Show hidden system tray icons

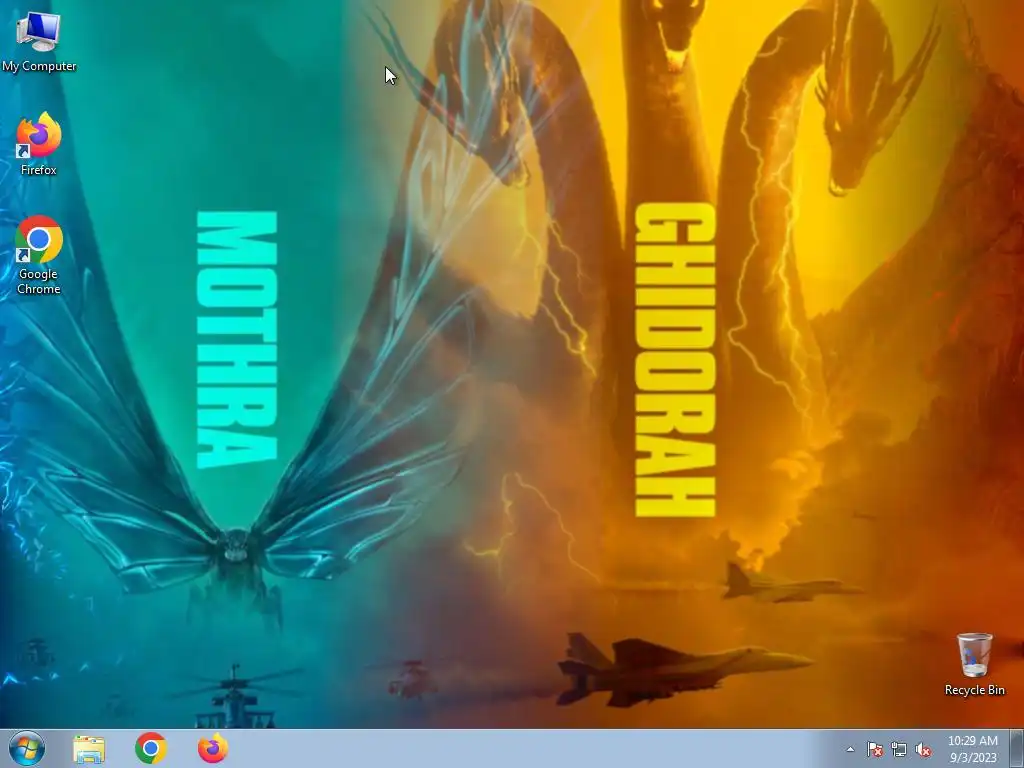coord(850,749)
